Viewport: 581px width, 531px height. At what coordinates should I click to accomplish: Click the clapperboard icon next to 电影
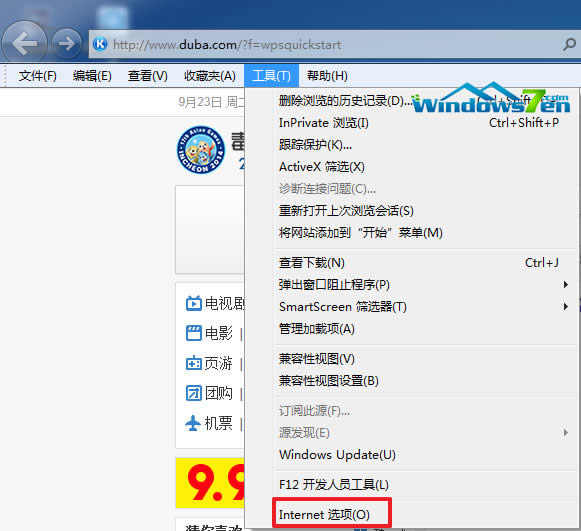coord(193,333)
